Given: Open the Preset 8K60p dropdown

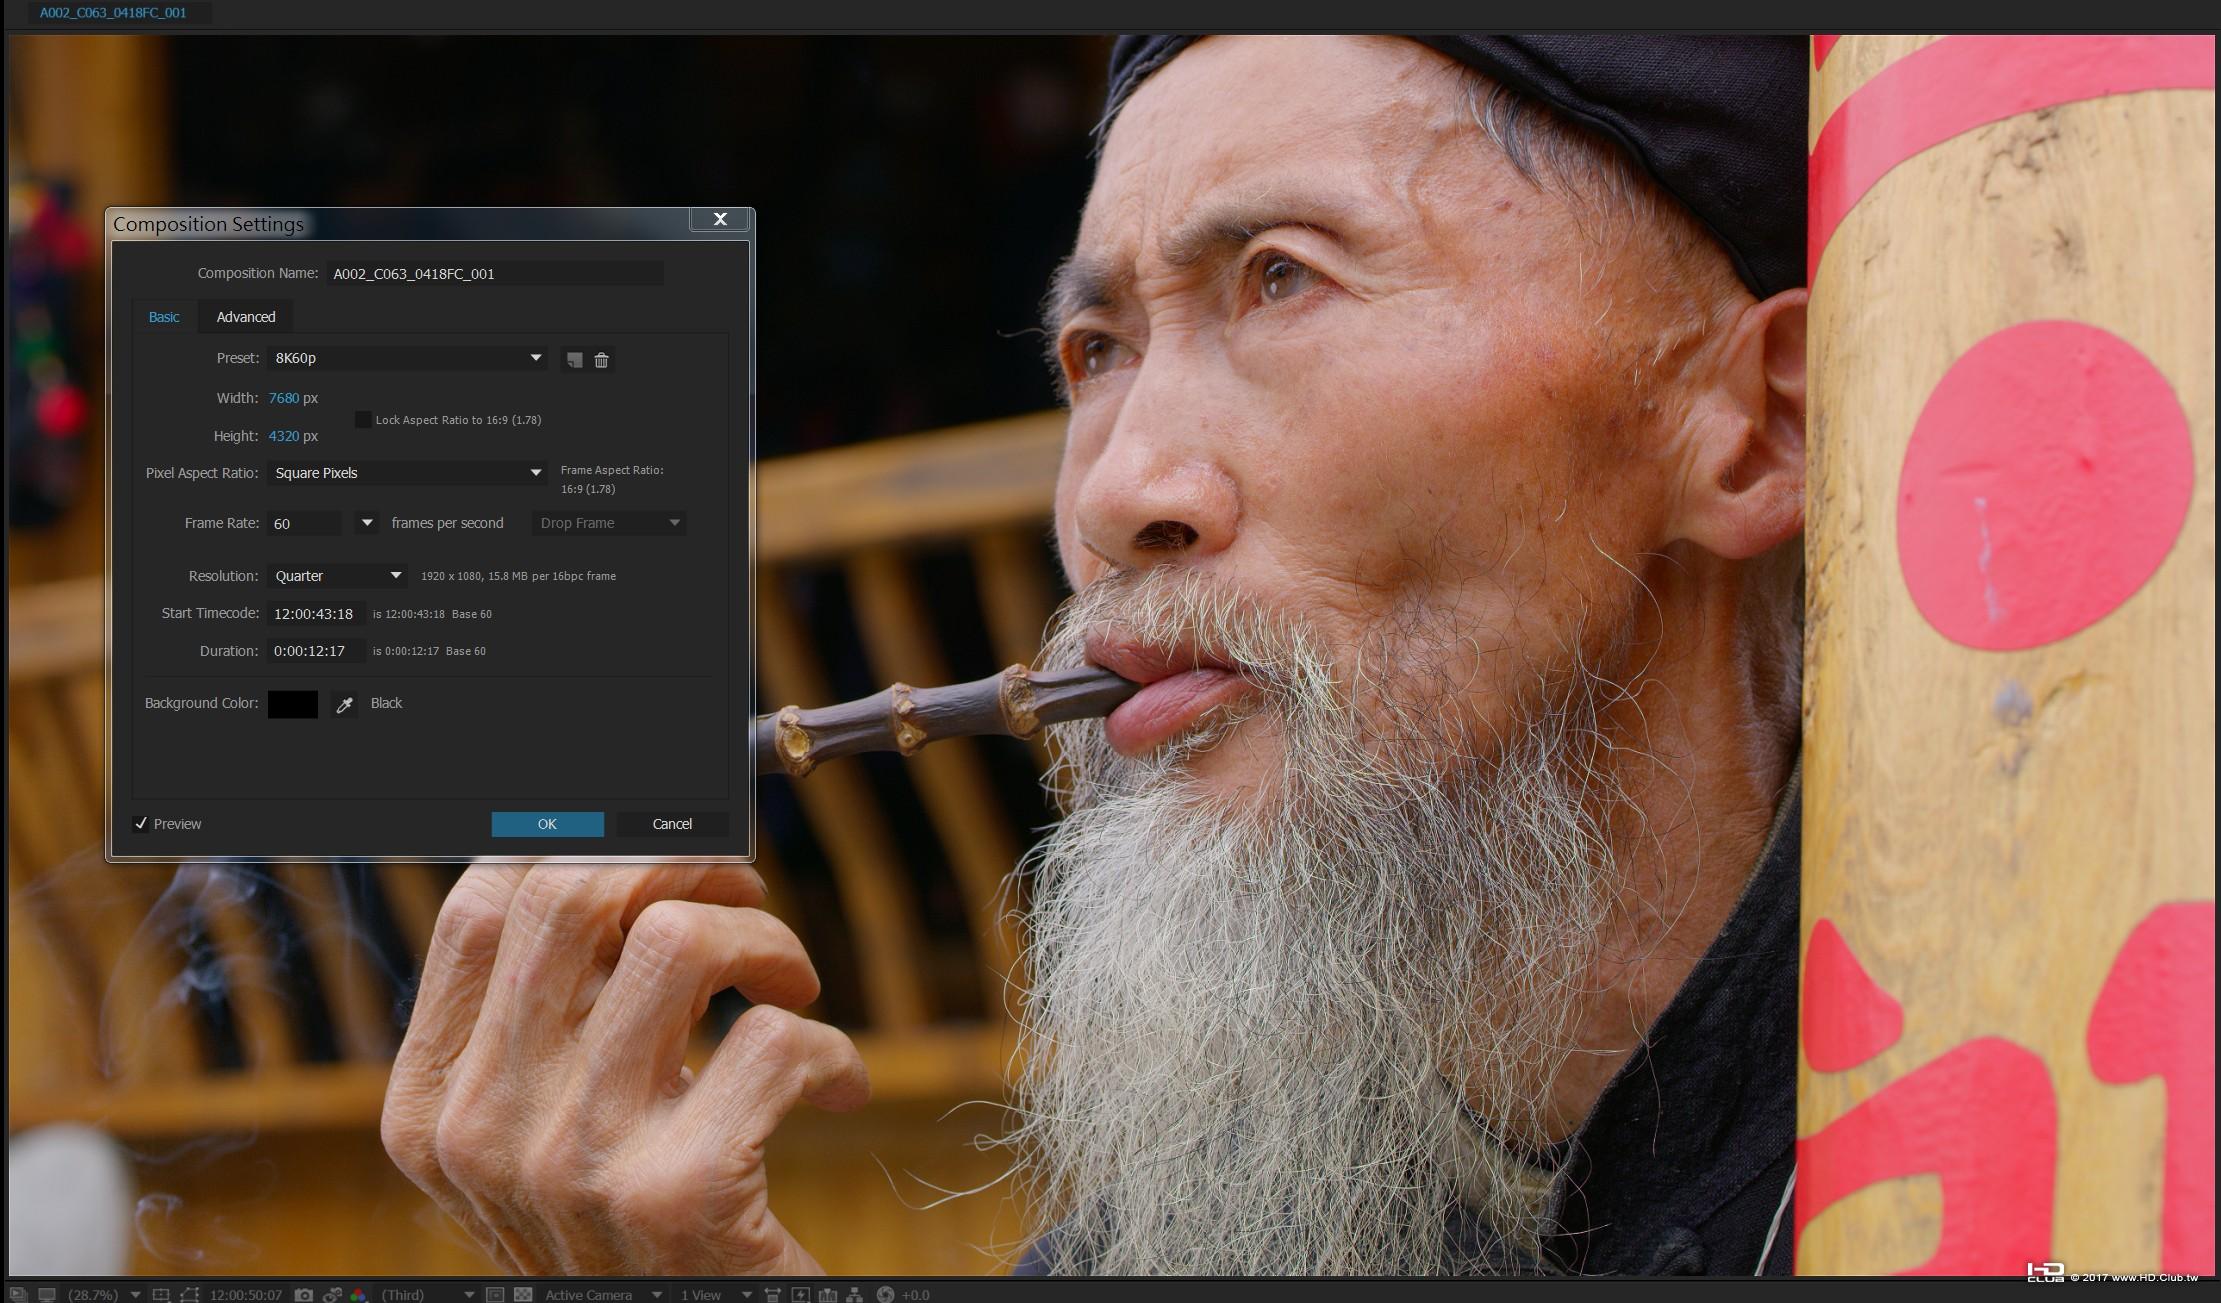Looking at the screenshot, I should coord(407,358).
